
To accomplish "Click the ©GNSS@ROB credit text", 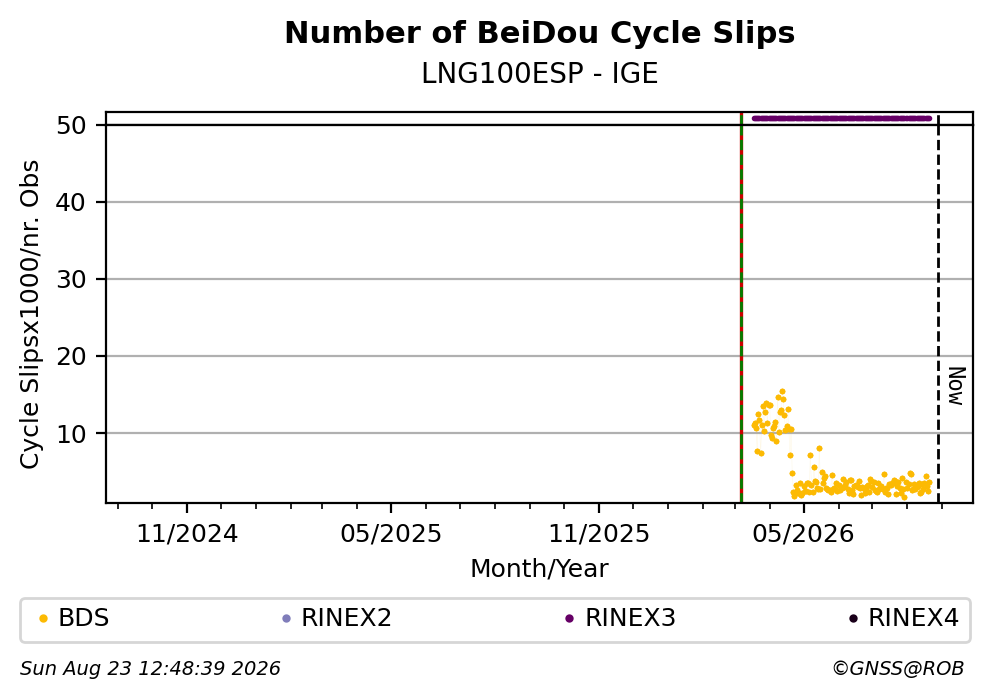I will [898, 669].
